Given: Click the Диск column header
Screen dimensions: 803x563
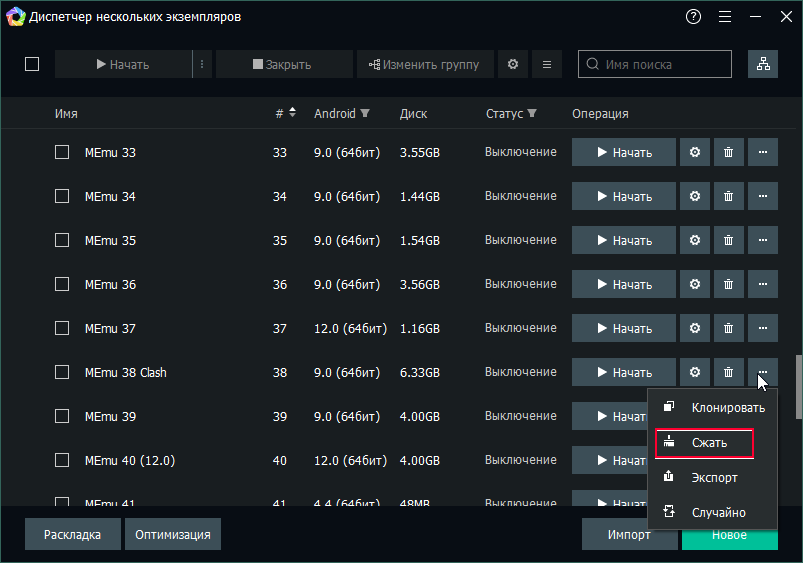Looking at the screenshot, I should click(x=413, y=114).
